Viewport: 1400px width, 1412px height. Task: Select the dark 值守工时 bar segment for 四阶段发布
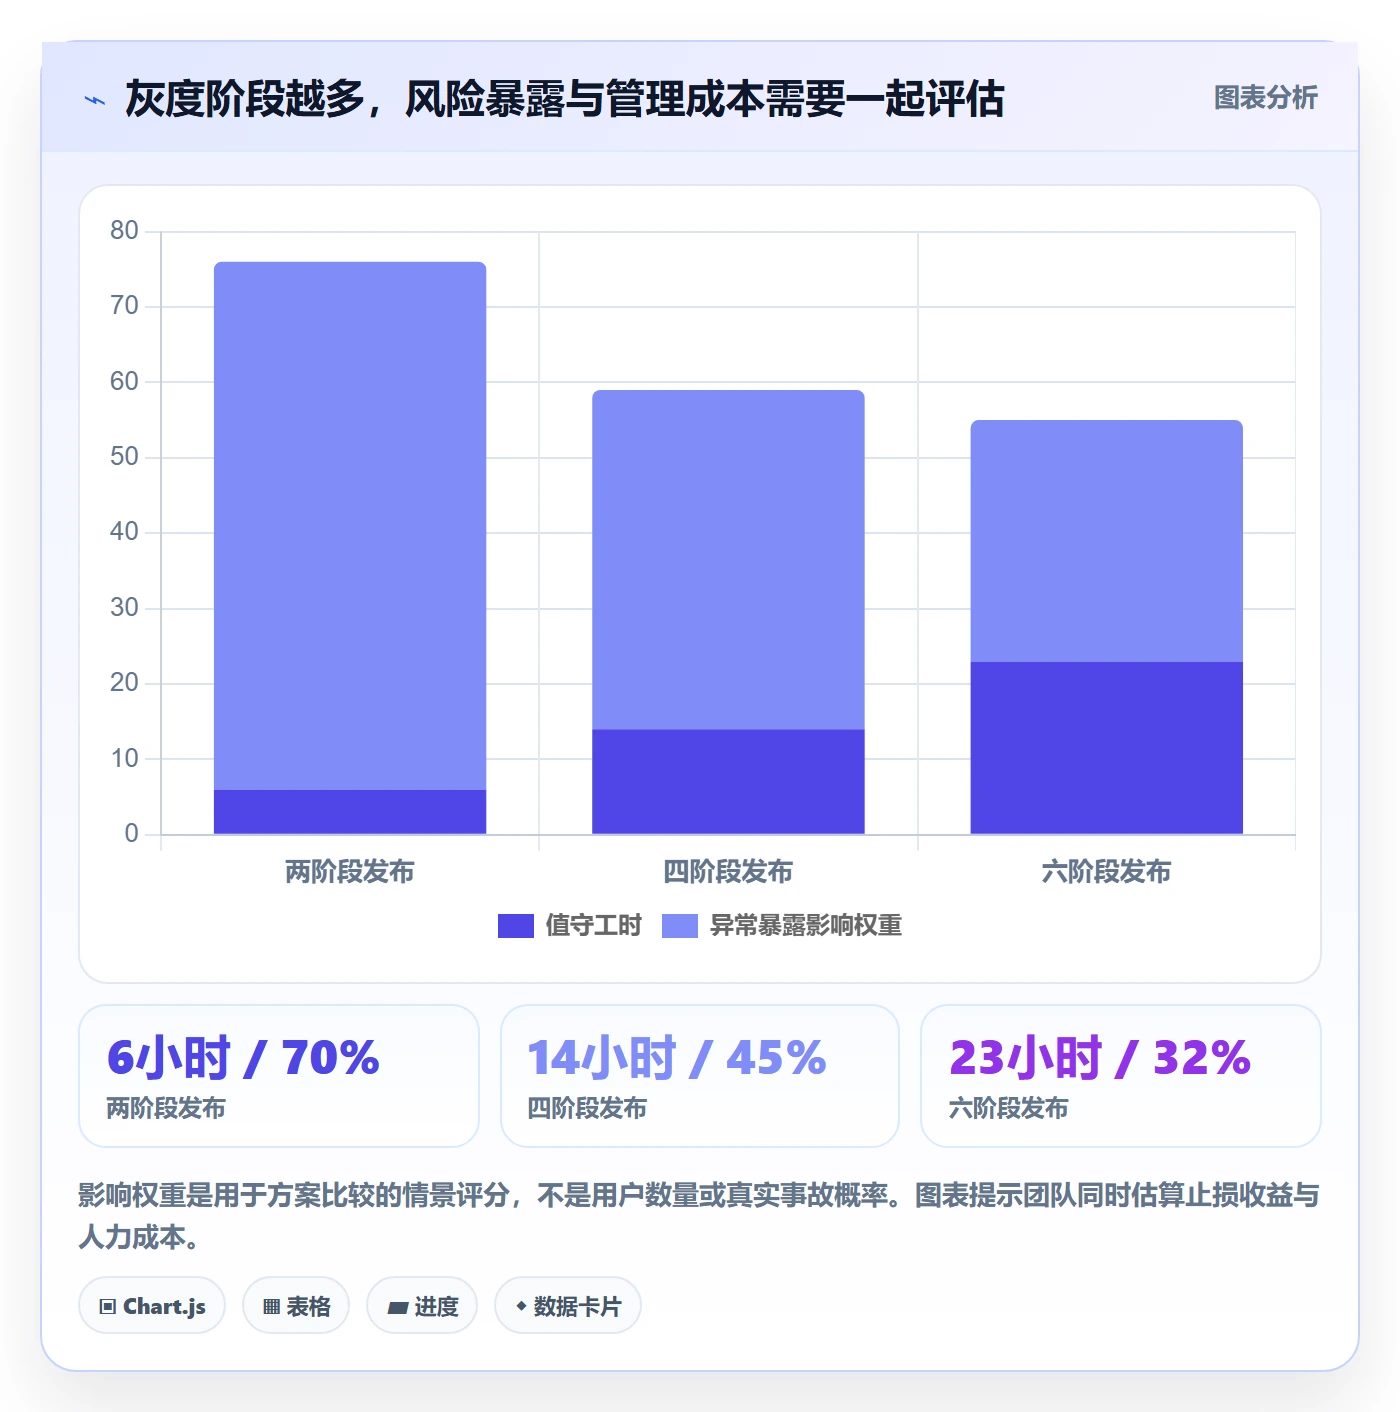click(728, 782)
